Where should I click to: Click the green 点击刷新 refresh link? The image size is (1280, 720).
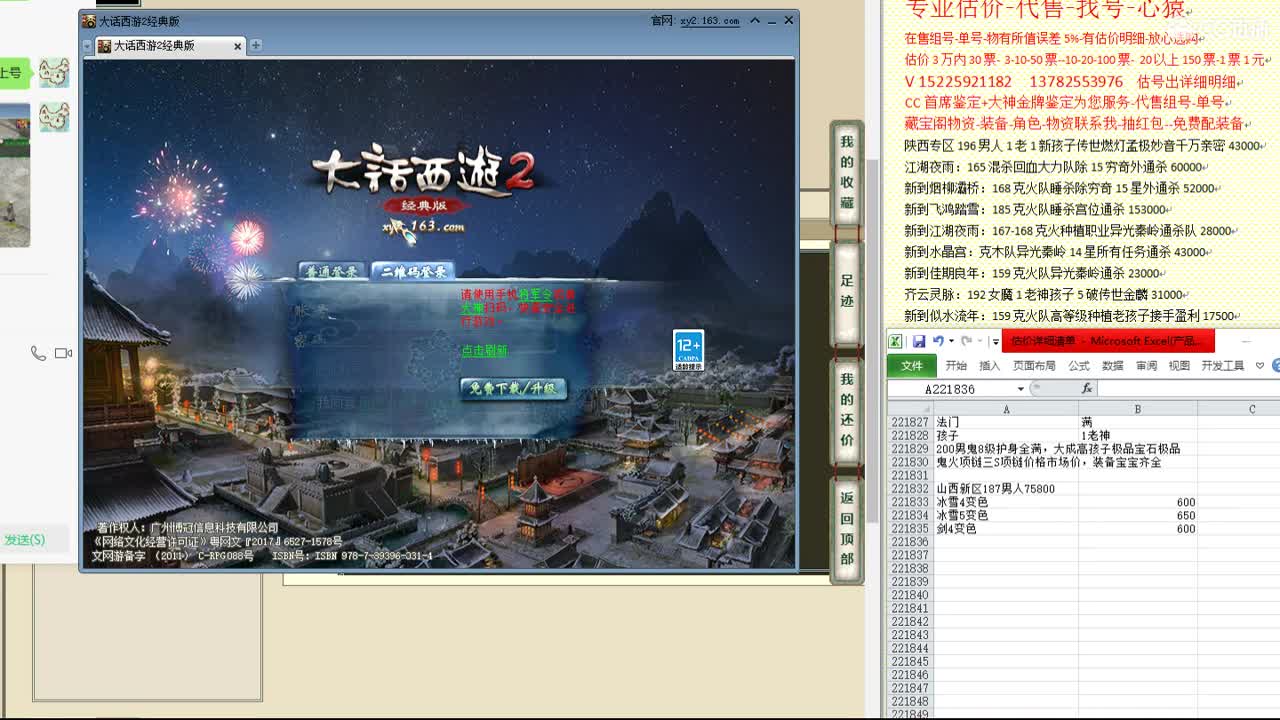(x=484, y=351)
